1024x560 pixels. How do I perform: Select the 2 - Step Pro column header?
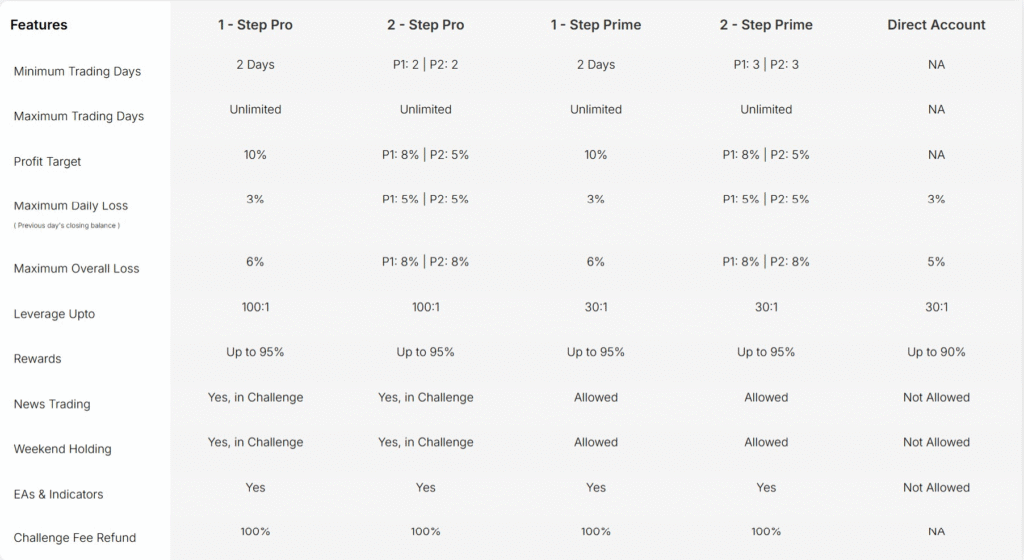coord(426,25)
